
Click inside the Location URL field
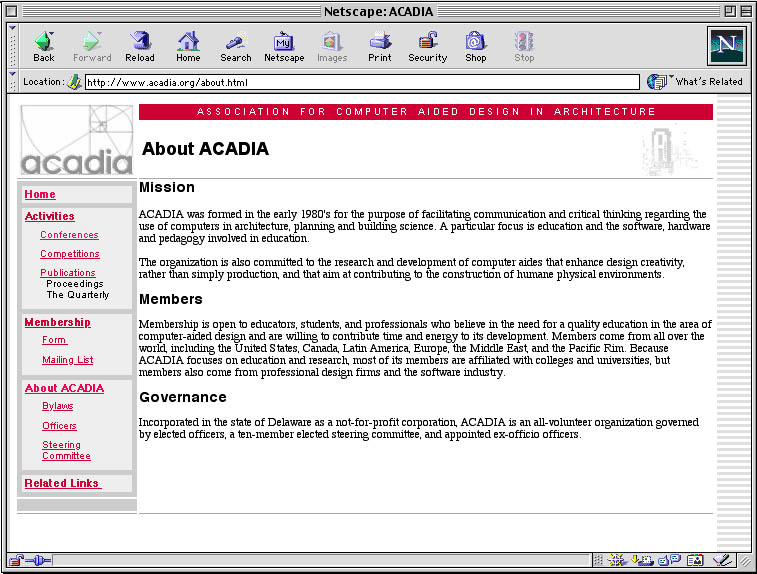tap(362, 82)
